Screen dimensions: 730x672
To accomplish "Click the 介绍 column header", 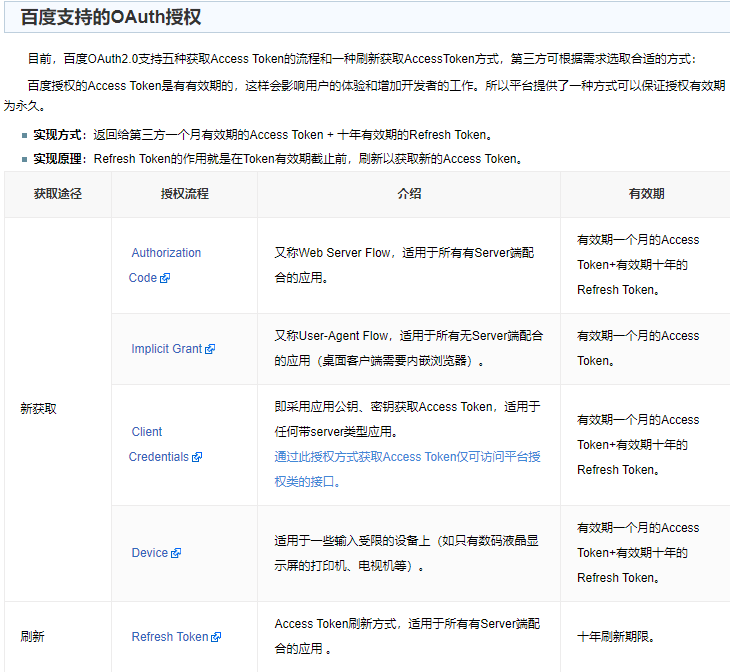I will (x=408, y=194).
